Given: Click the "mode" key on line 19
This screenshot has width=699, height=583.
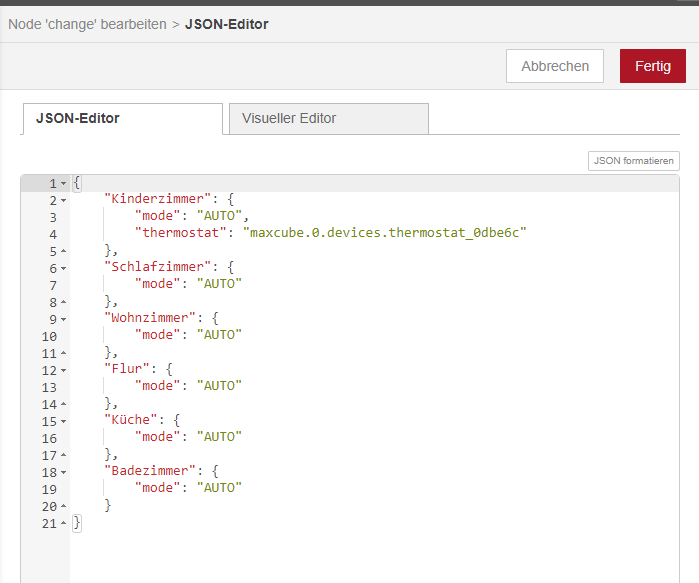Looking at the screenshot, I should pos(157,488).
